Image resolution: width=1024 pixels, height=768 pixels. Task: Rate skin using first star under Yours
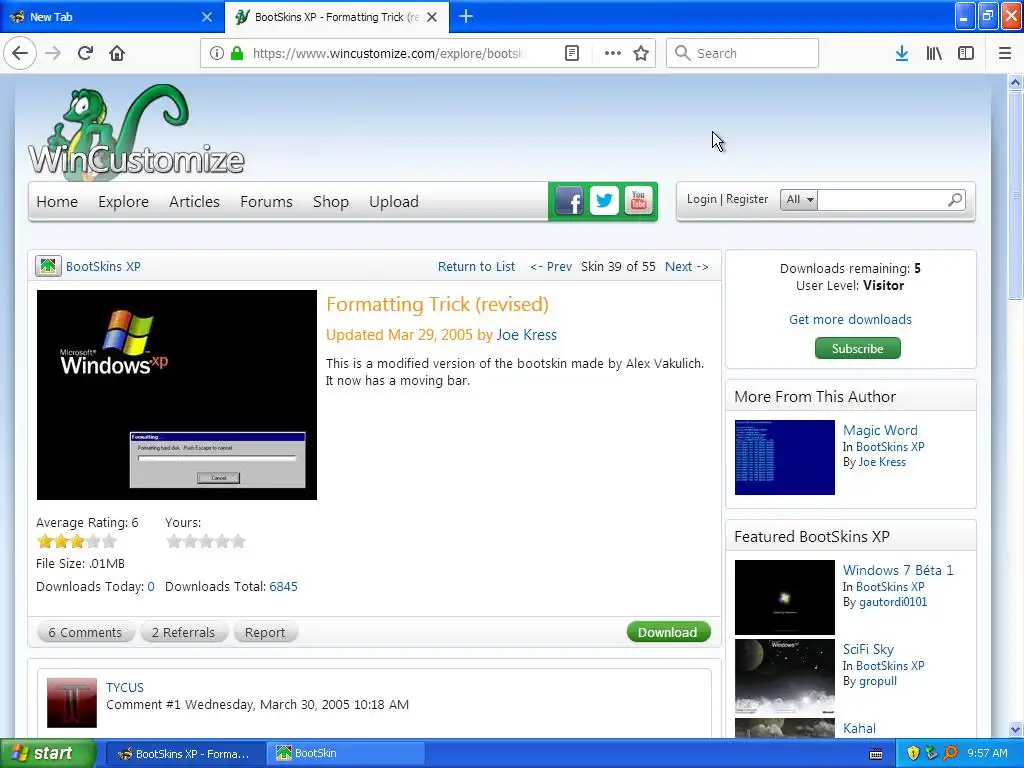click(174, 541)
